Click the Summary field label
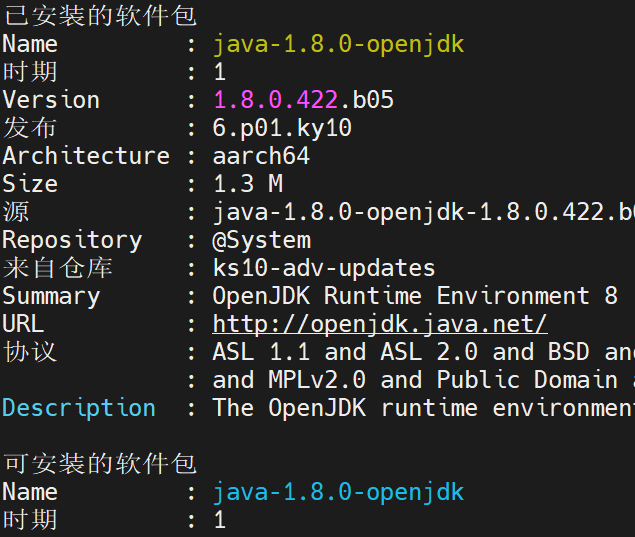 51,296
